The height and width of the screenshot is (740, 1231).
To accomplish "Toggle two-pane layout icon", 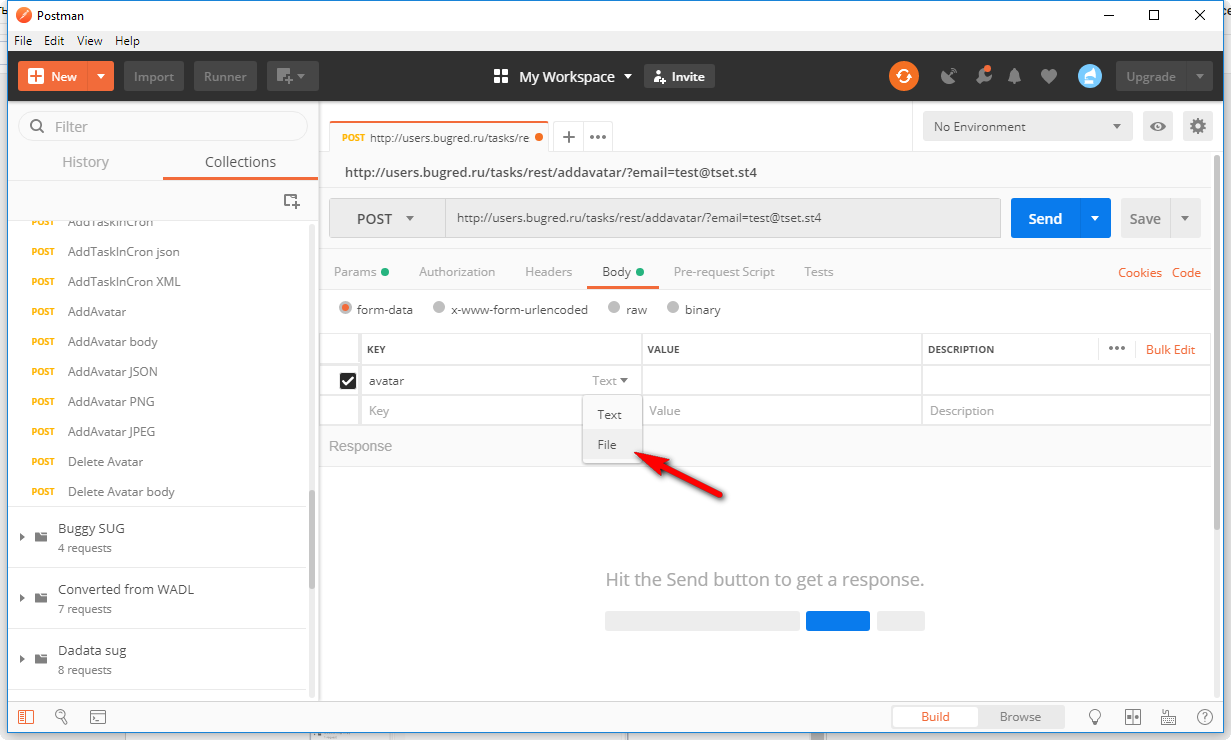I will tap(1133, 717).
